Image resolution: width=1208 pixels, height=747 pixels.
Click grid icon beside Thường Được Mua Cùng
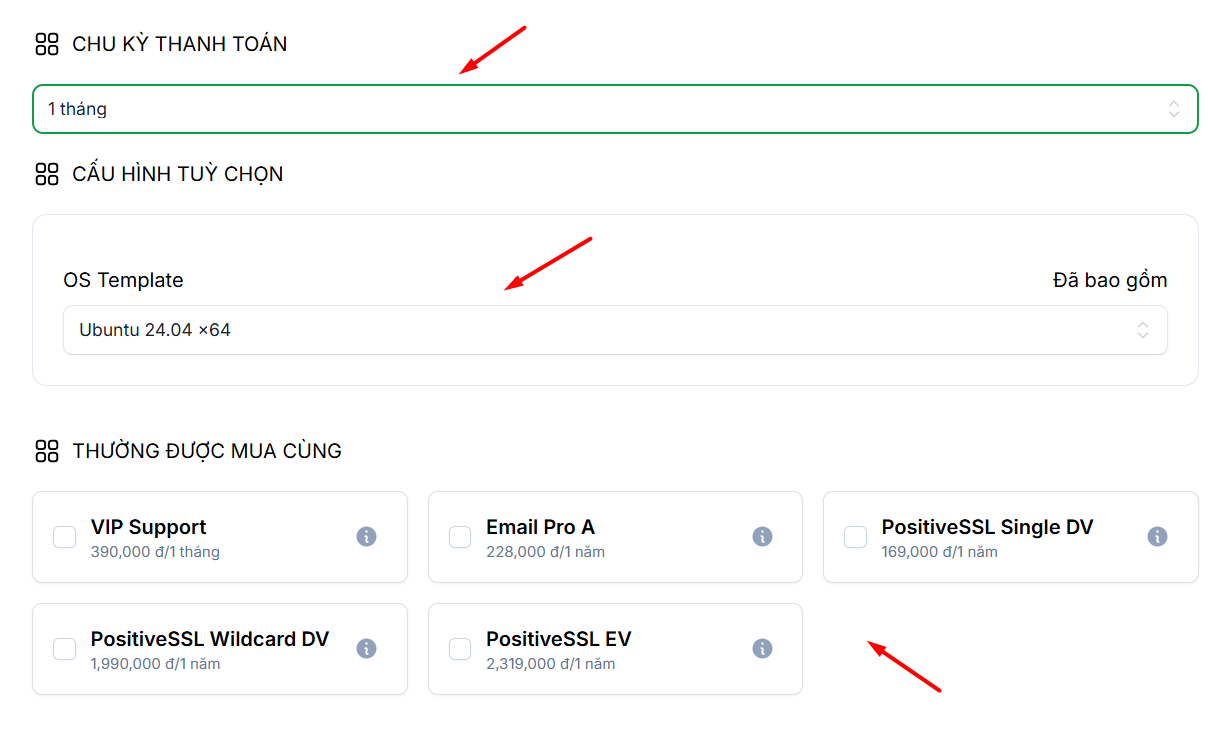point(47,451)
